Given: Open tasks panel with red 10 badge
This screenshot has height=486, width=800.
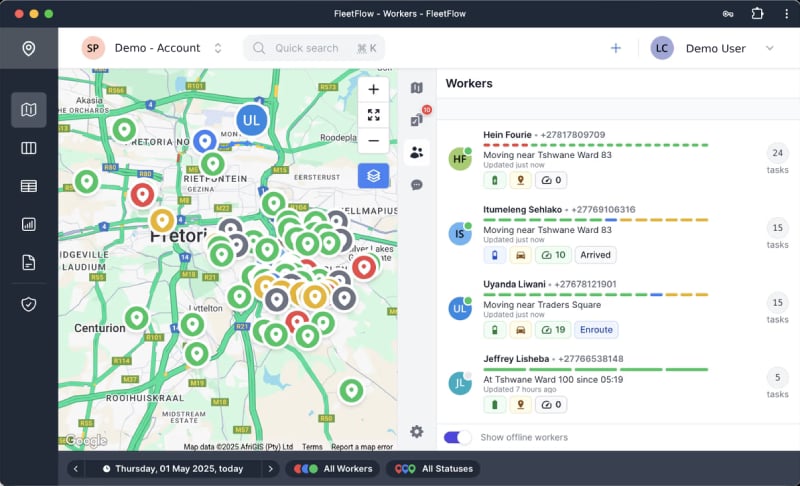Looking at the screenshot, I should click(x=417, y=120).
